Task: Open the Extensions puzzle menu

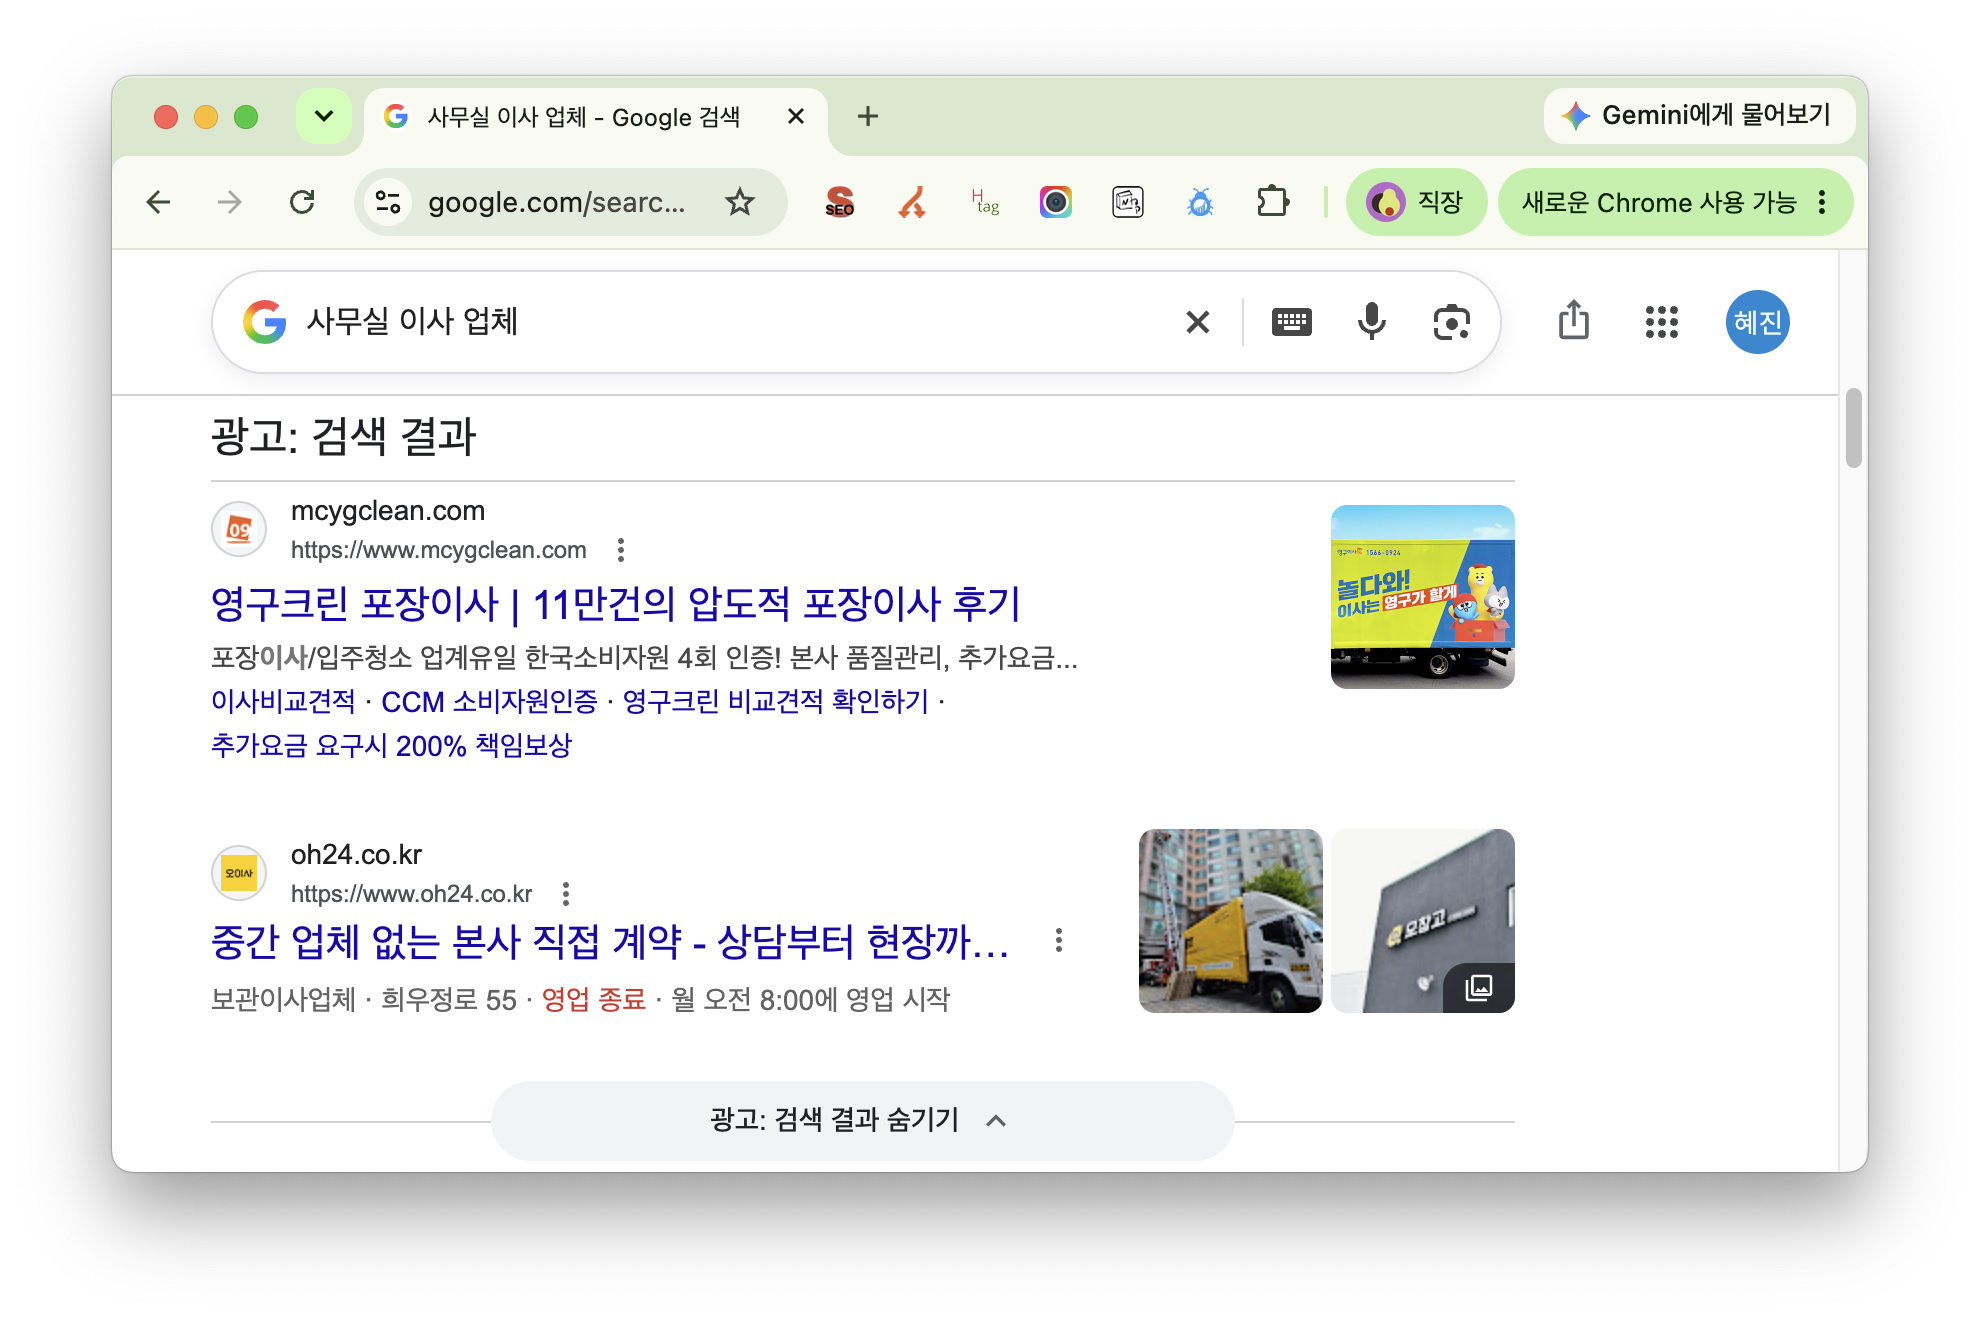Action: pyautogui.click(x=1272, y=202)
